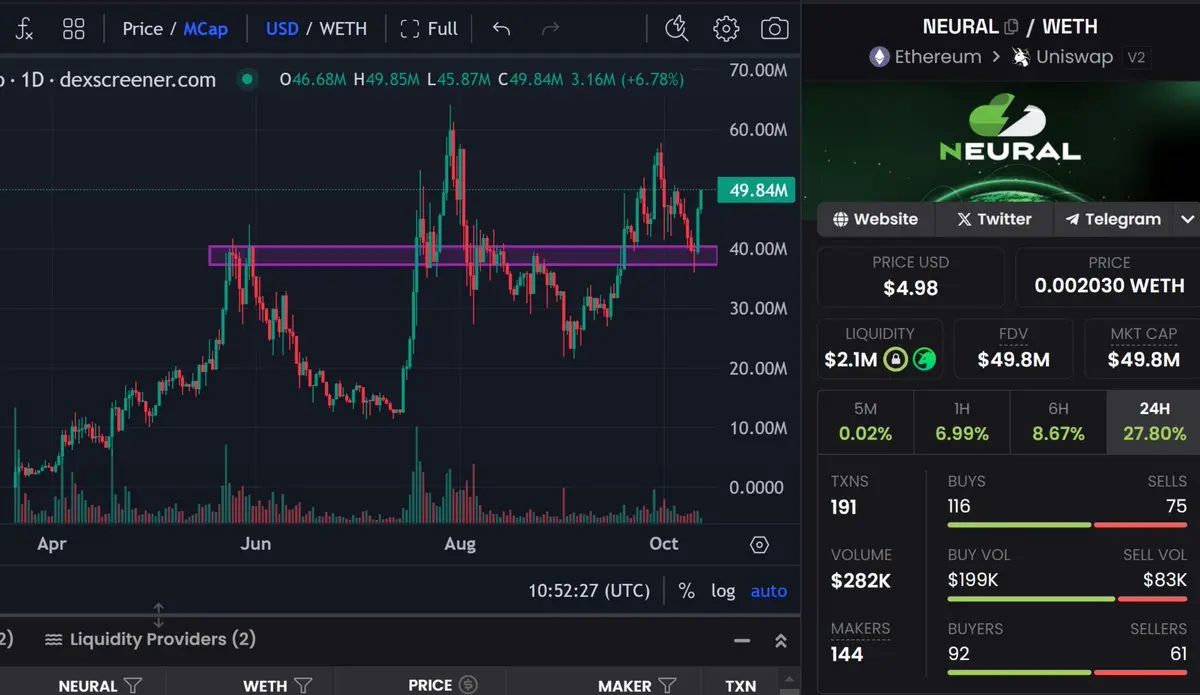Click the SELL VOL $83K value

[1165, 579]
